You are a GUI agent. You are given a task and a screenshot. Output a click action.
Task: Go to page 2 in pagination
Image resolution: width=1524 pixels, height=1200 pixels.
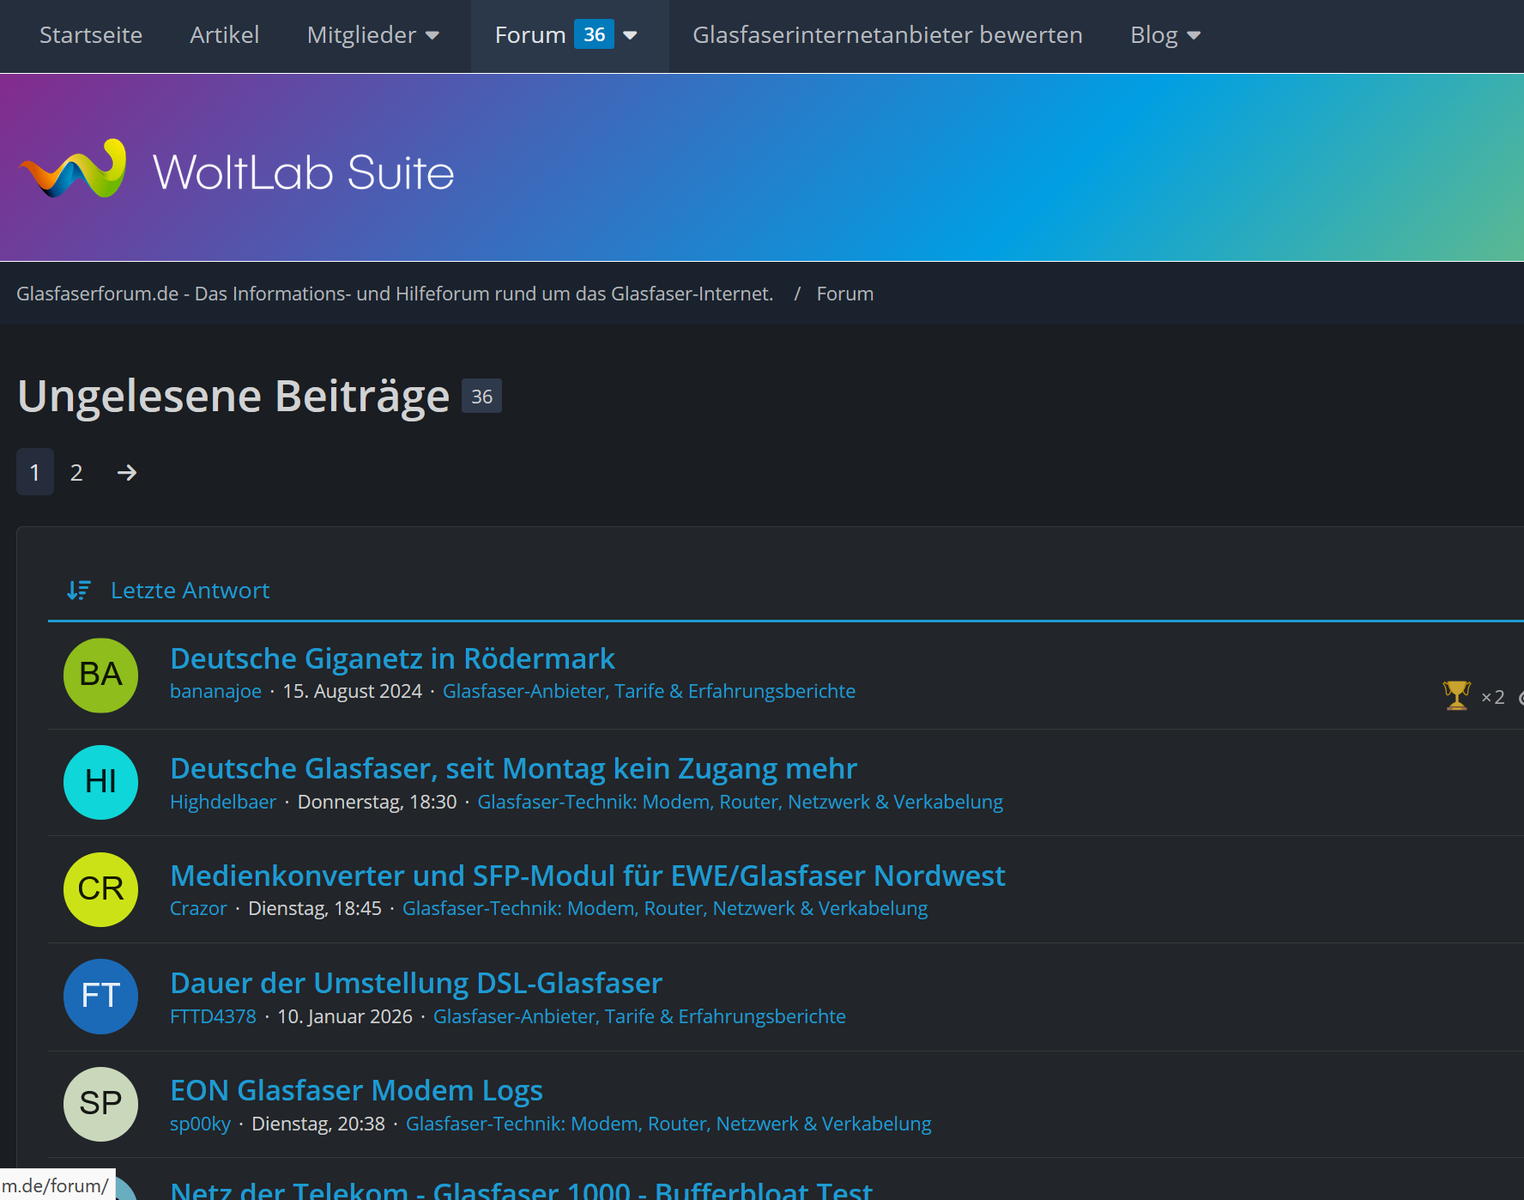[x=76, y=472]
